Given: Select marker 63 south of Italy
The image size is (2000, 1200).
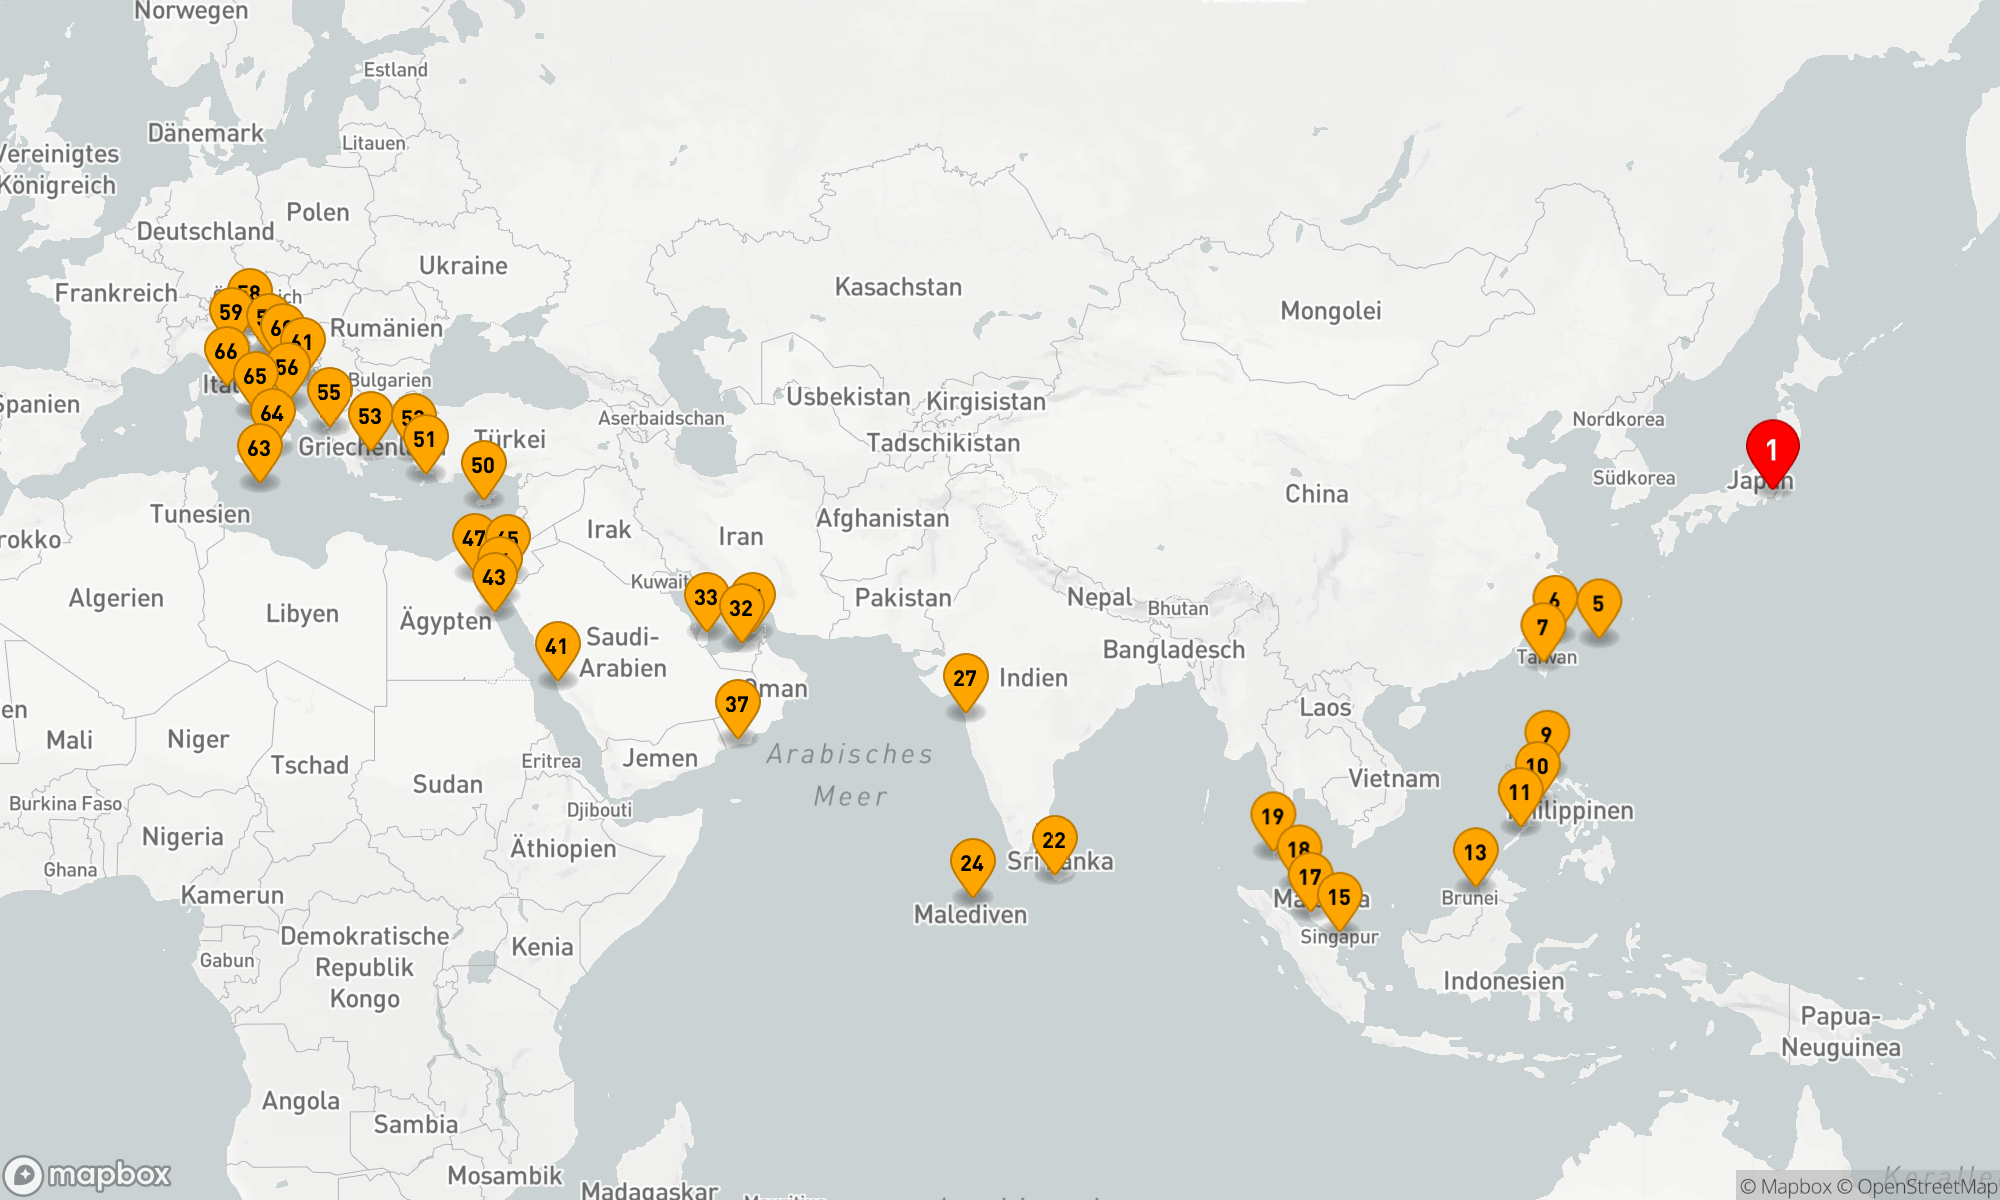Looking at the screenshot, I should (x=259, y=449).
